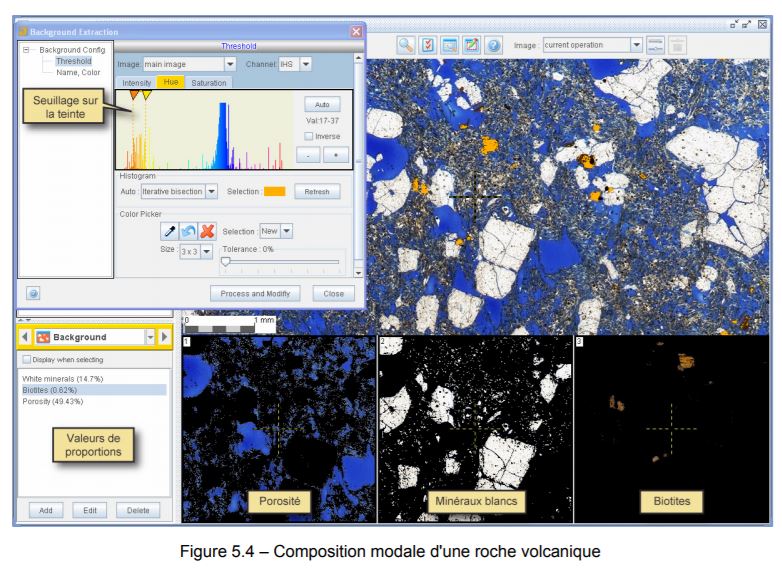Switch to the Hue tab
The width and height of the screenshot is (782, 578).
(x=171, y=82)
